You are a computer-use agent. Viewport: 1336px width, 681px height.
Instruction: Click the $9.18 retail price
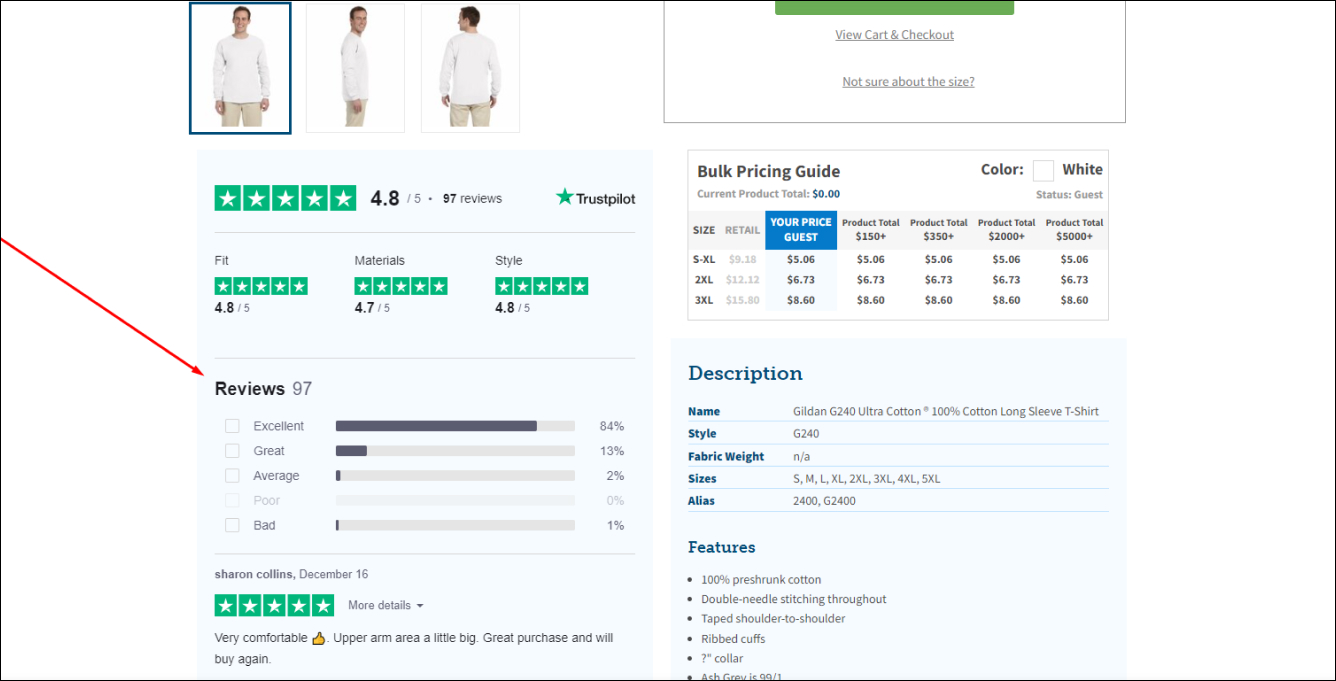click(742, 260)
